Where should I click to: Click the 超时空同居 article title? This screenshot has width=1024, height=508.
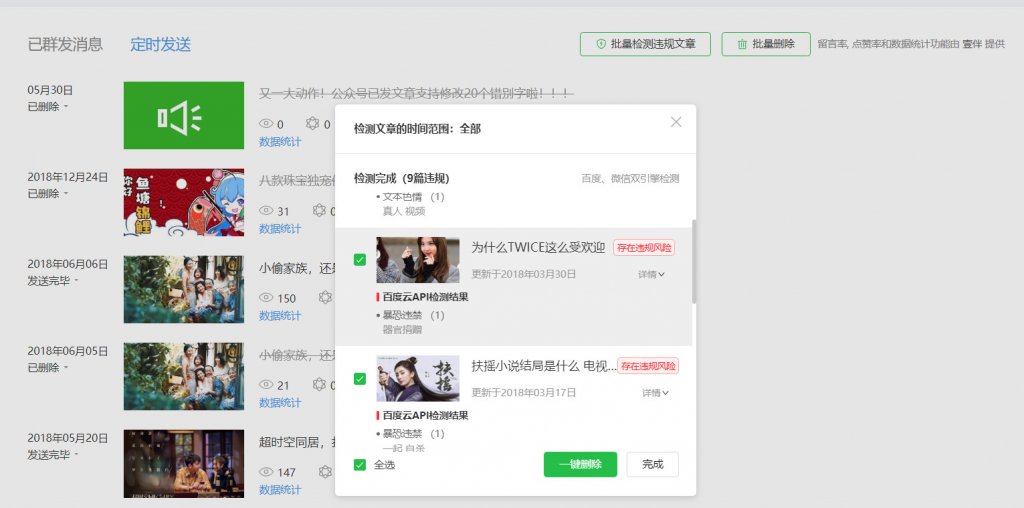tap(297, 441)
